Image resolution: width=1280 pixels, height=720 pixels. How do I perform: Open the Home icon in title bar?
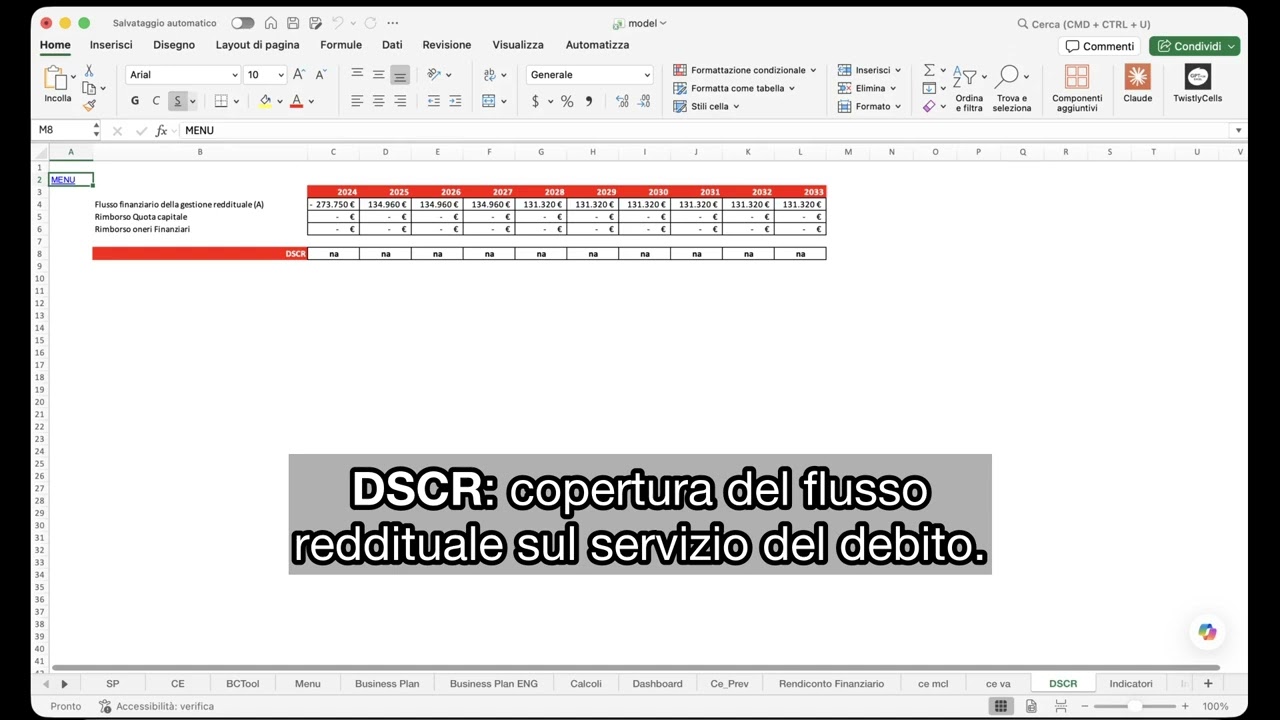click(x=271, y=23)
